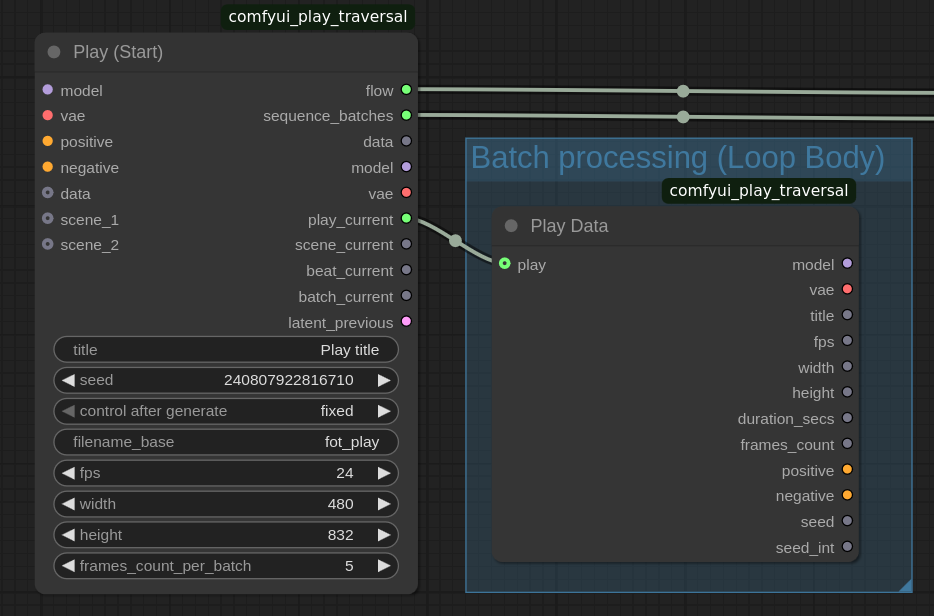Click the midpoint dot on the sequence_batches link
This screenshot has width=934, height=616.
pos(683,117)
